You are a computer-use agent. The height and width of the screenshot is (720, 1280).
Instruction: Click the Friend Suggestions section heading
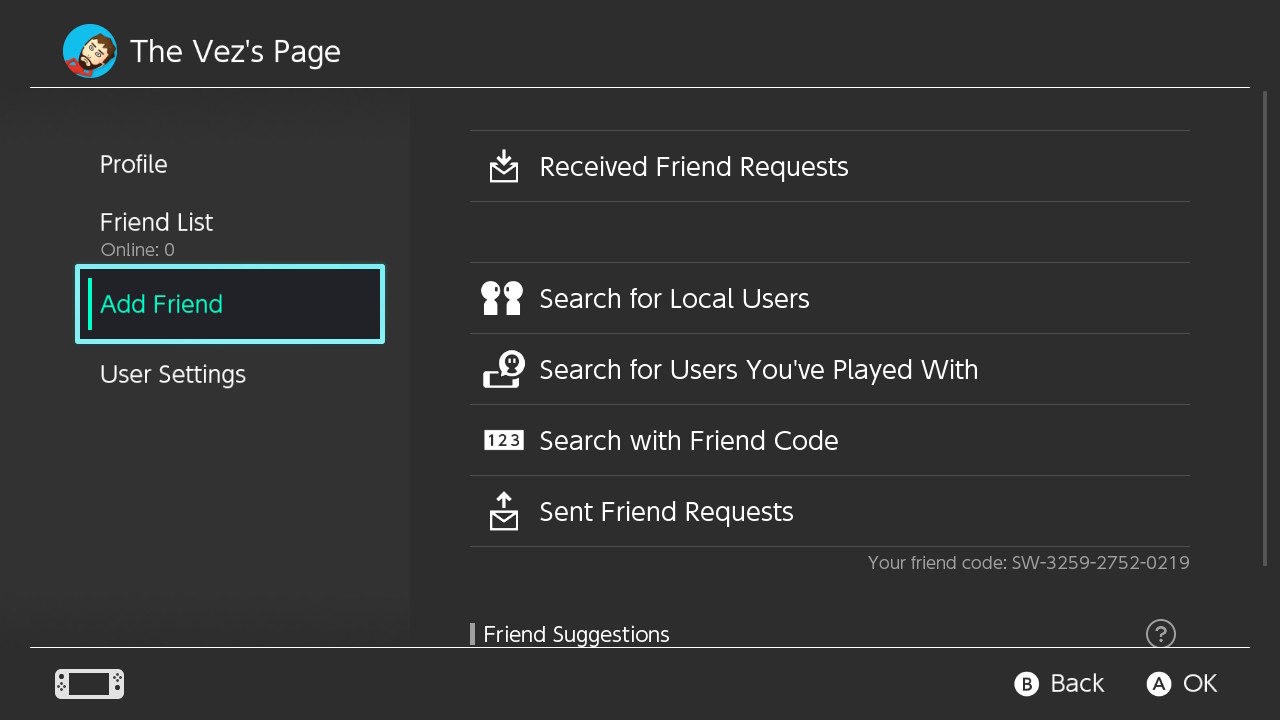tap(576, 634)
